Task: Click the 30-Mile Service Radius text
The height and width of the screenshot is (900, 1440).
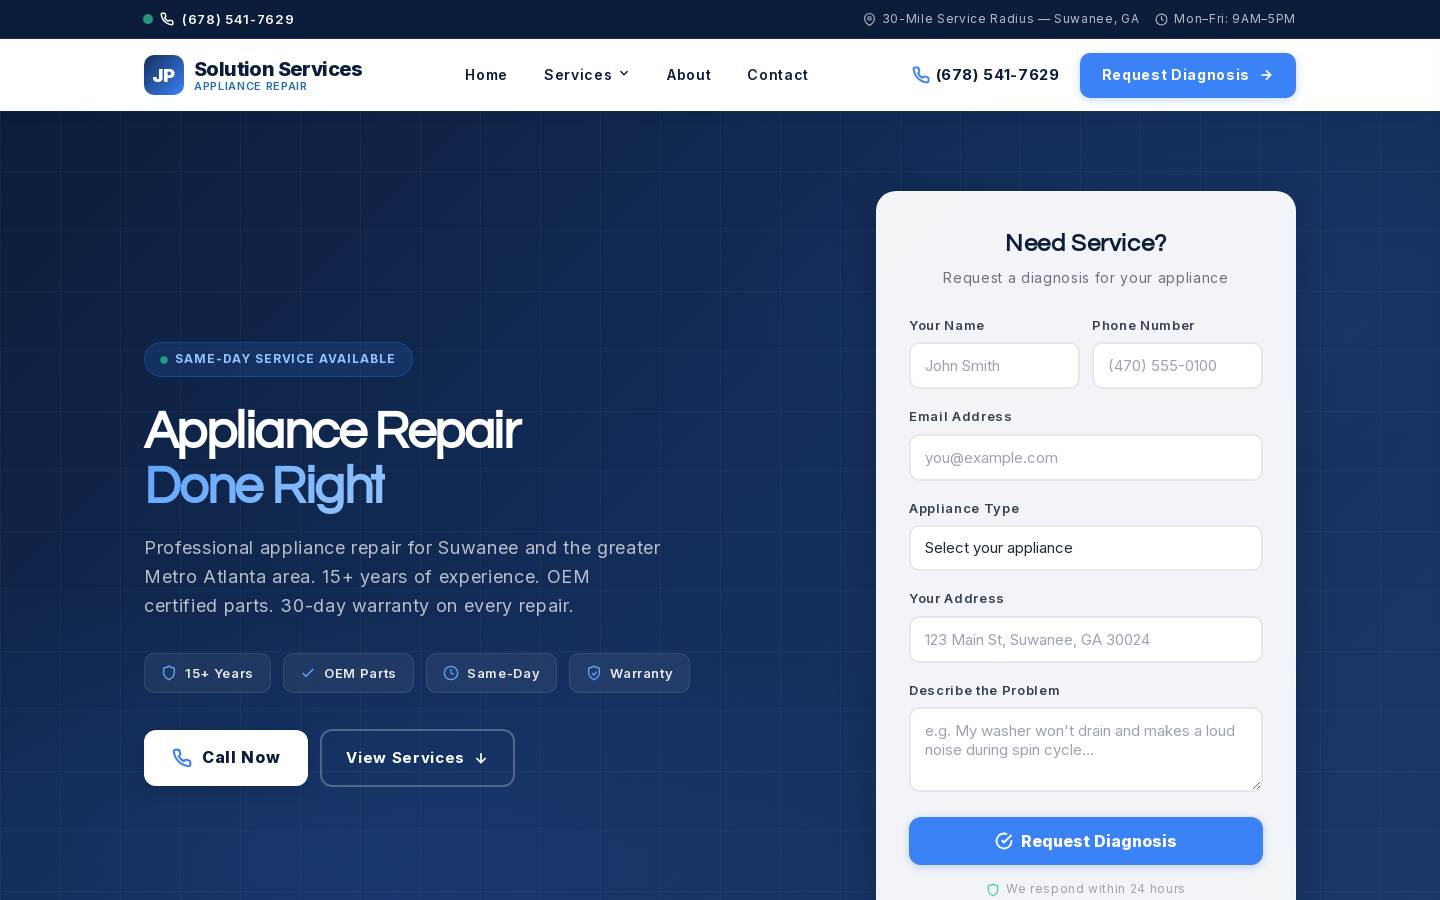Action: [1010, 19]
